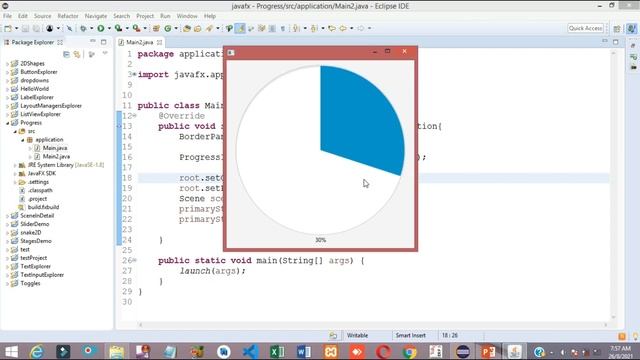The height and width of the screenshot is (360, 640).
Task: Click the Debug bug toolbar icon
Action: 83,29
